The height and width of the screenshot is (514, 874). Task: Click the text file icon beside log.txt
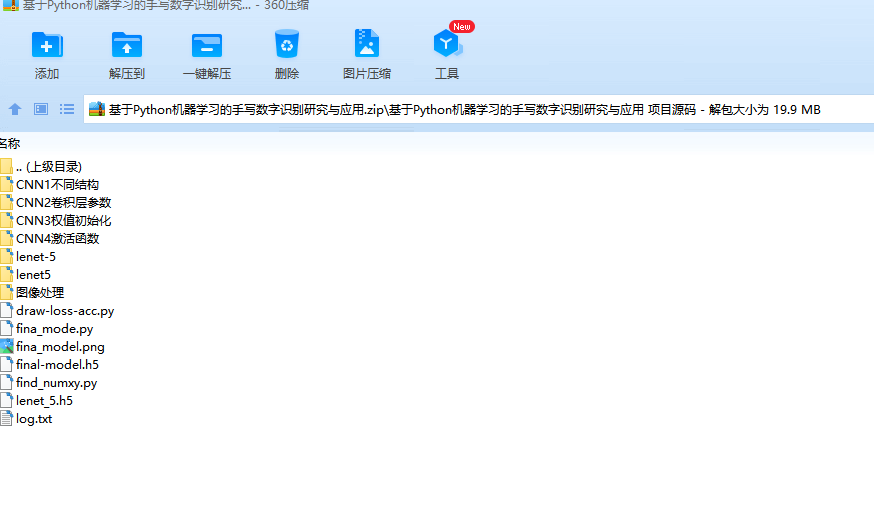pyautogui.click(x=6, y=419)
